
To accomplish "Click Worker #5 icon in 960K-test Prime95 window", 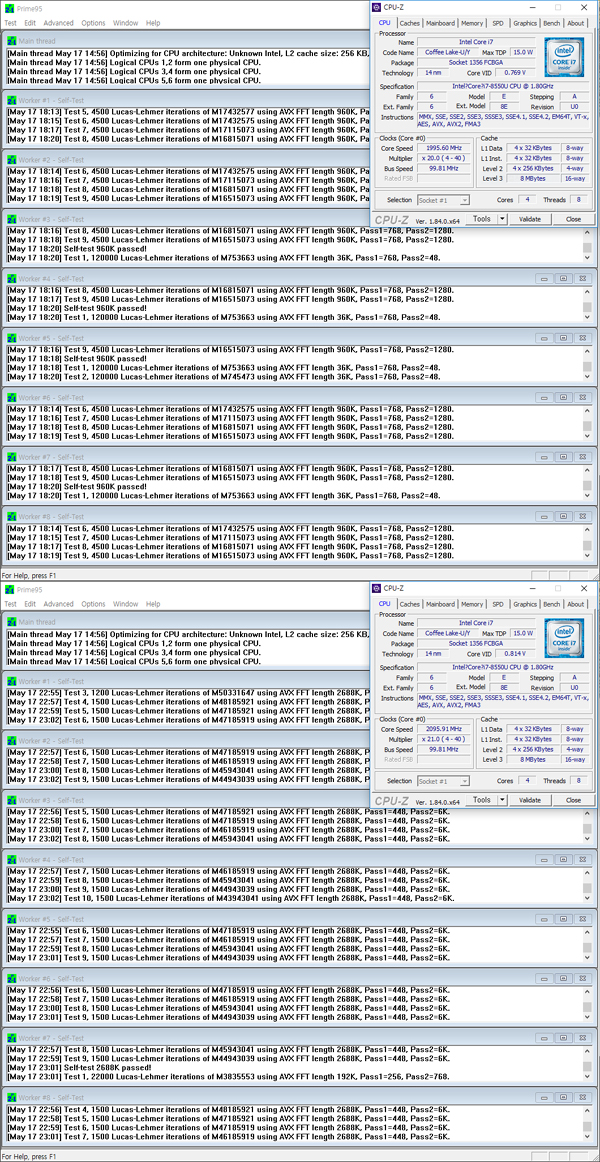I will point(11,338).
